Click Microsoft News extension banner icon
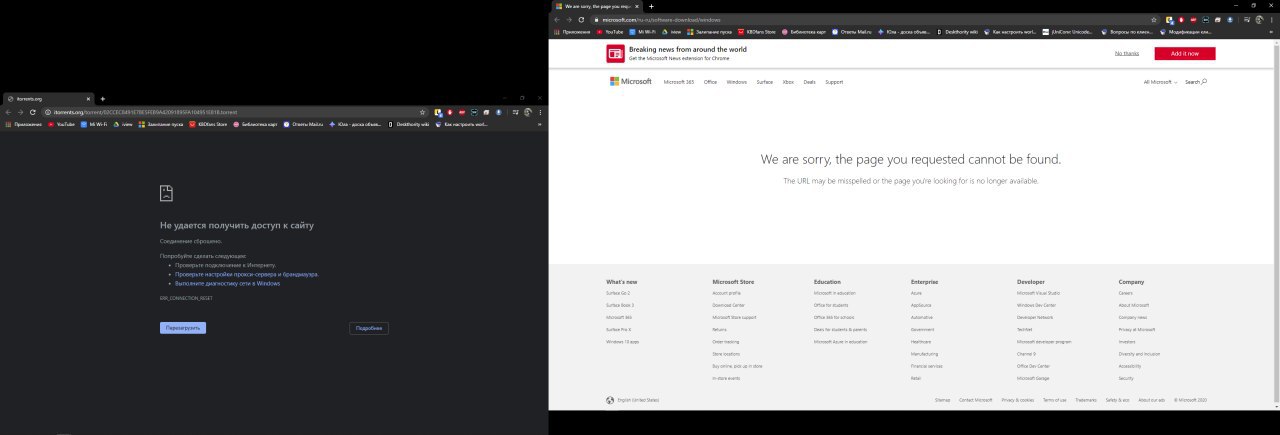The image size is (1280, 435). 615,53
